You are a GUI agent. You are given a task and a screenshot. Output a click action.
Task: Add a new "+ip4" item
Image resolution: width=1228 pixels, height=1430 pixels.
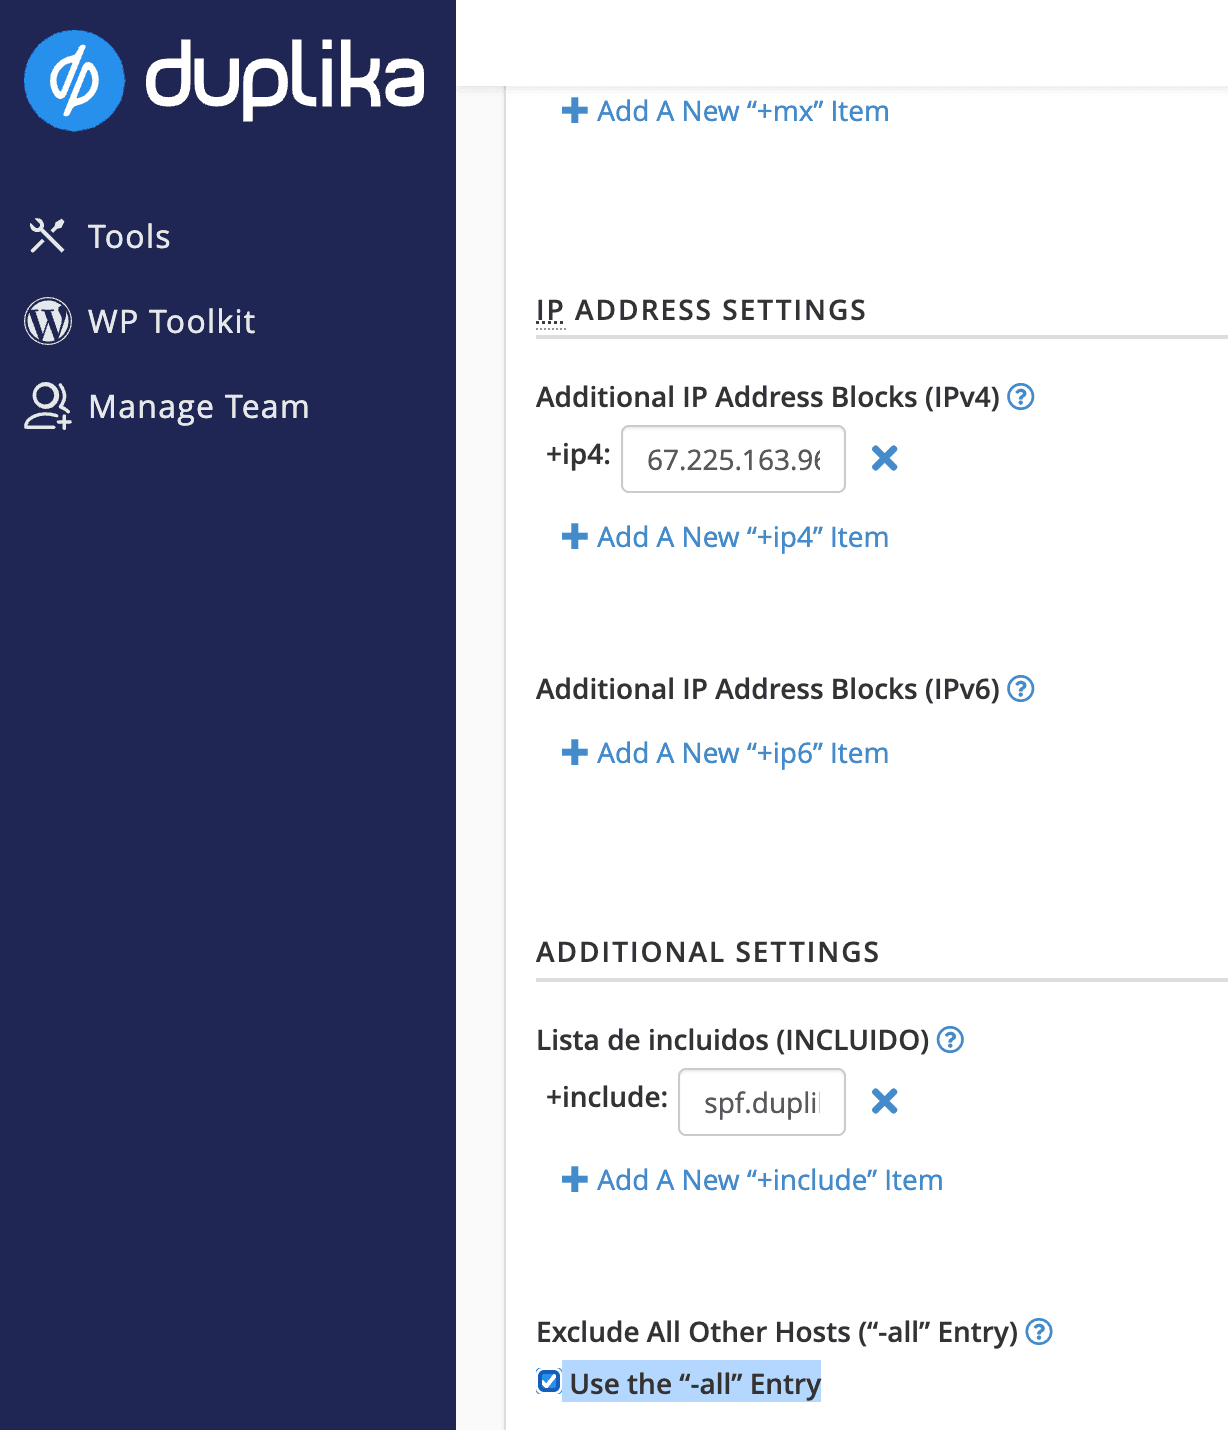725,537
